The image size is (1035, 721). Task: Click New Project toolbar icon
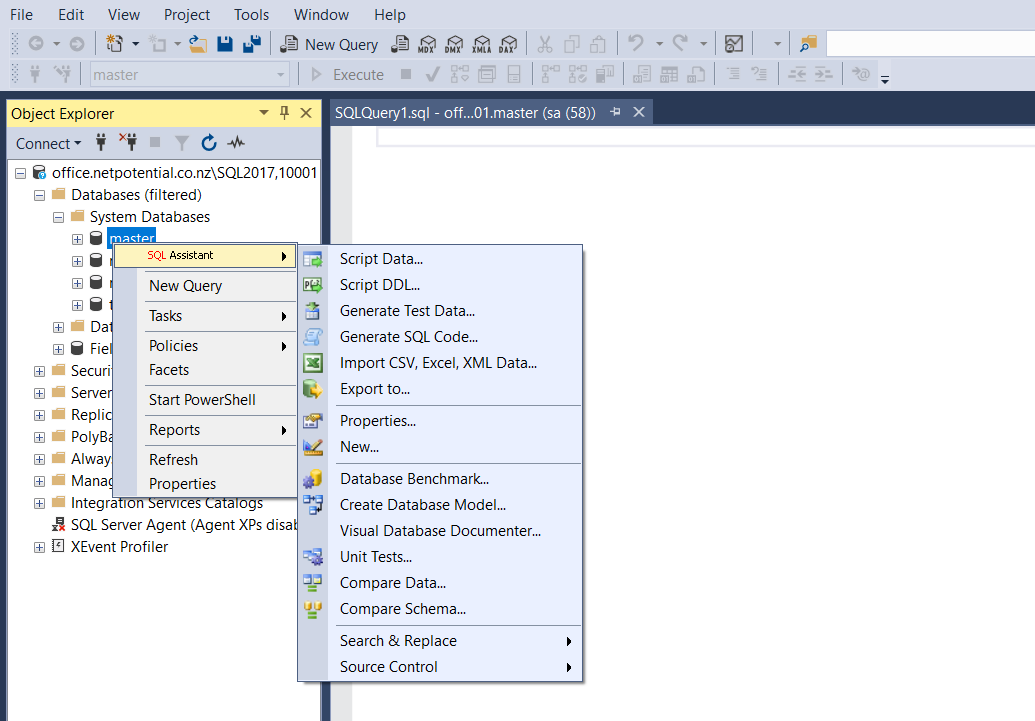[114, 44]
